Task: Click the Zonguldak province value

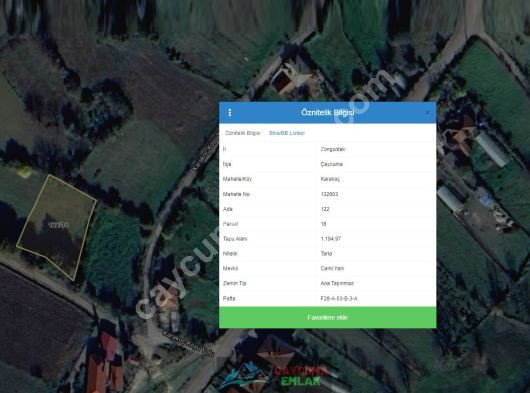Action: point(333,149)
